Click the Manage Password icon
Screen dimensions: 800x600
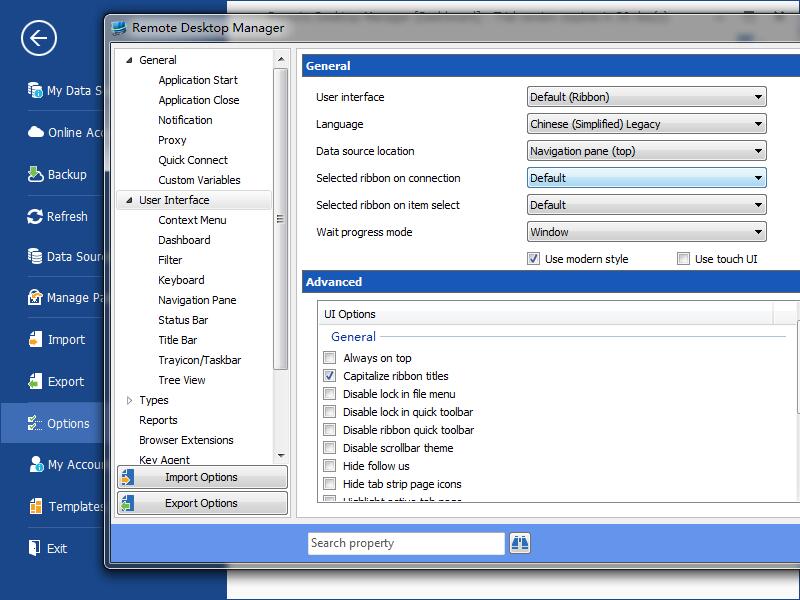click(x=35, y=297)
